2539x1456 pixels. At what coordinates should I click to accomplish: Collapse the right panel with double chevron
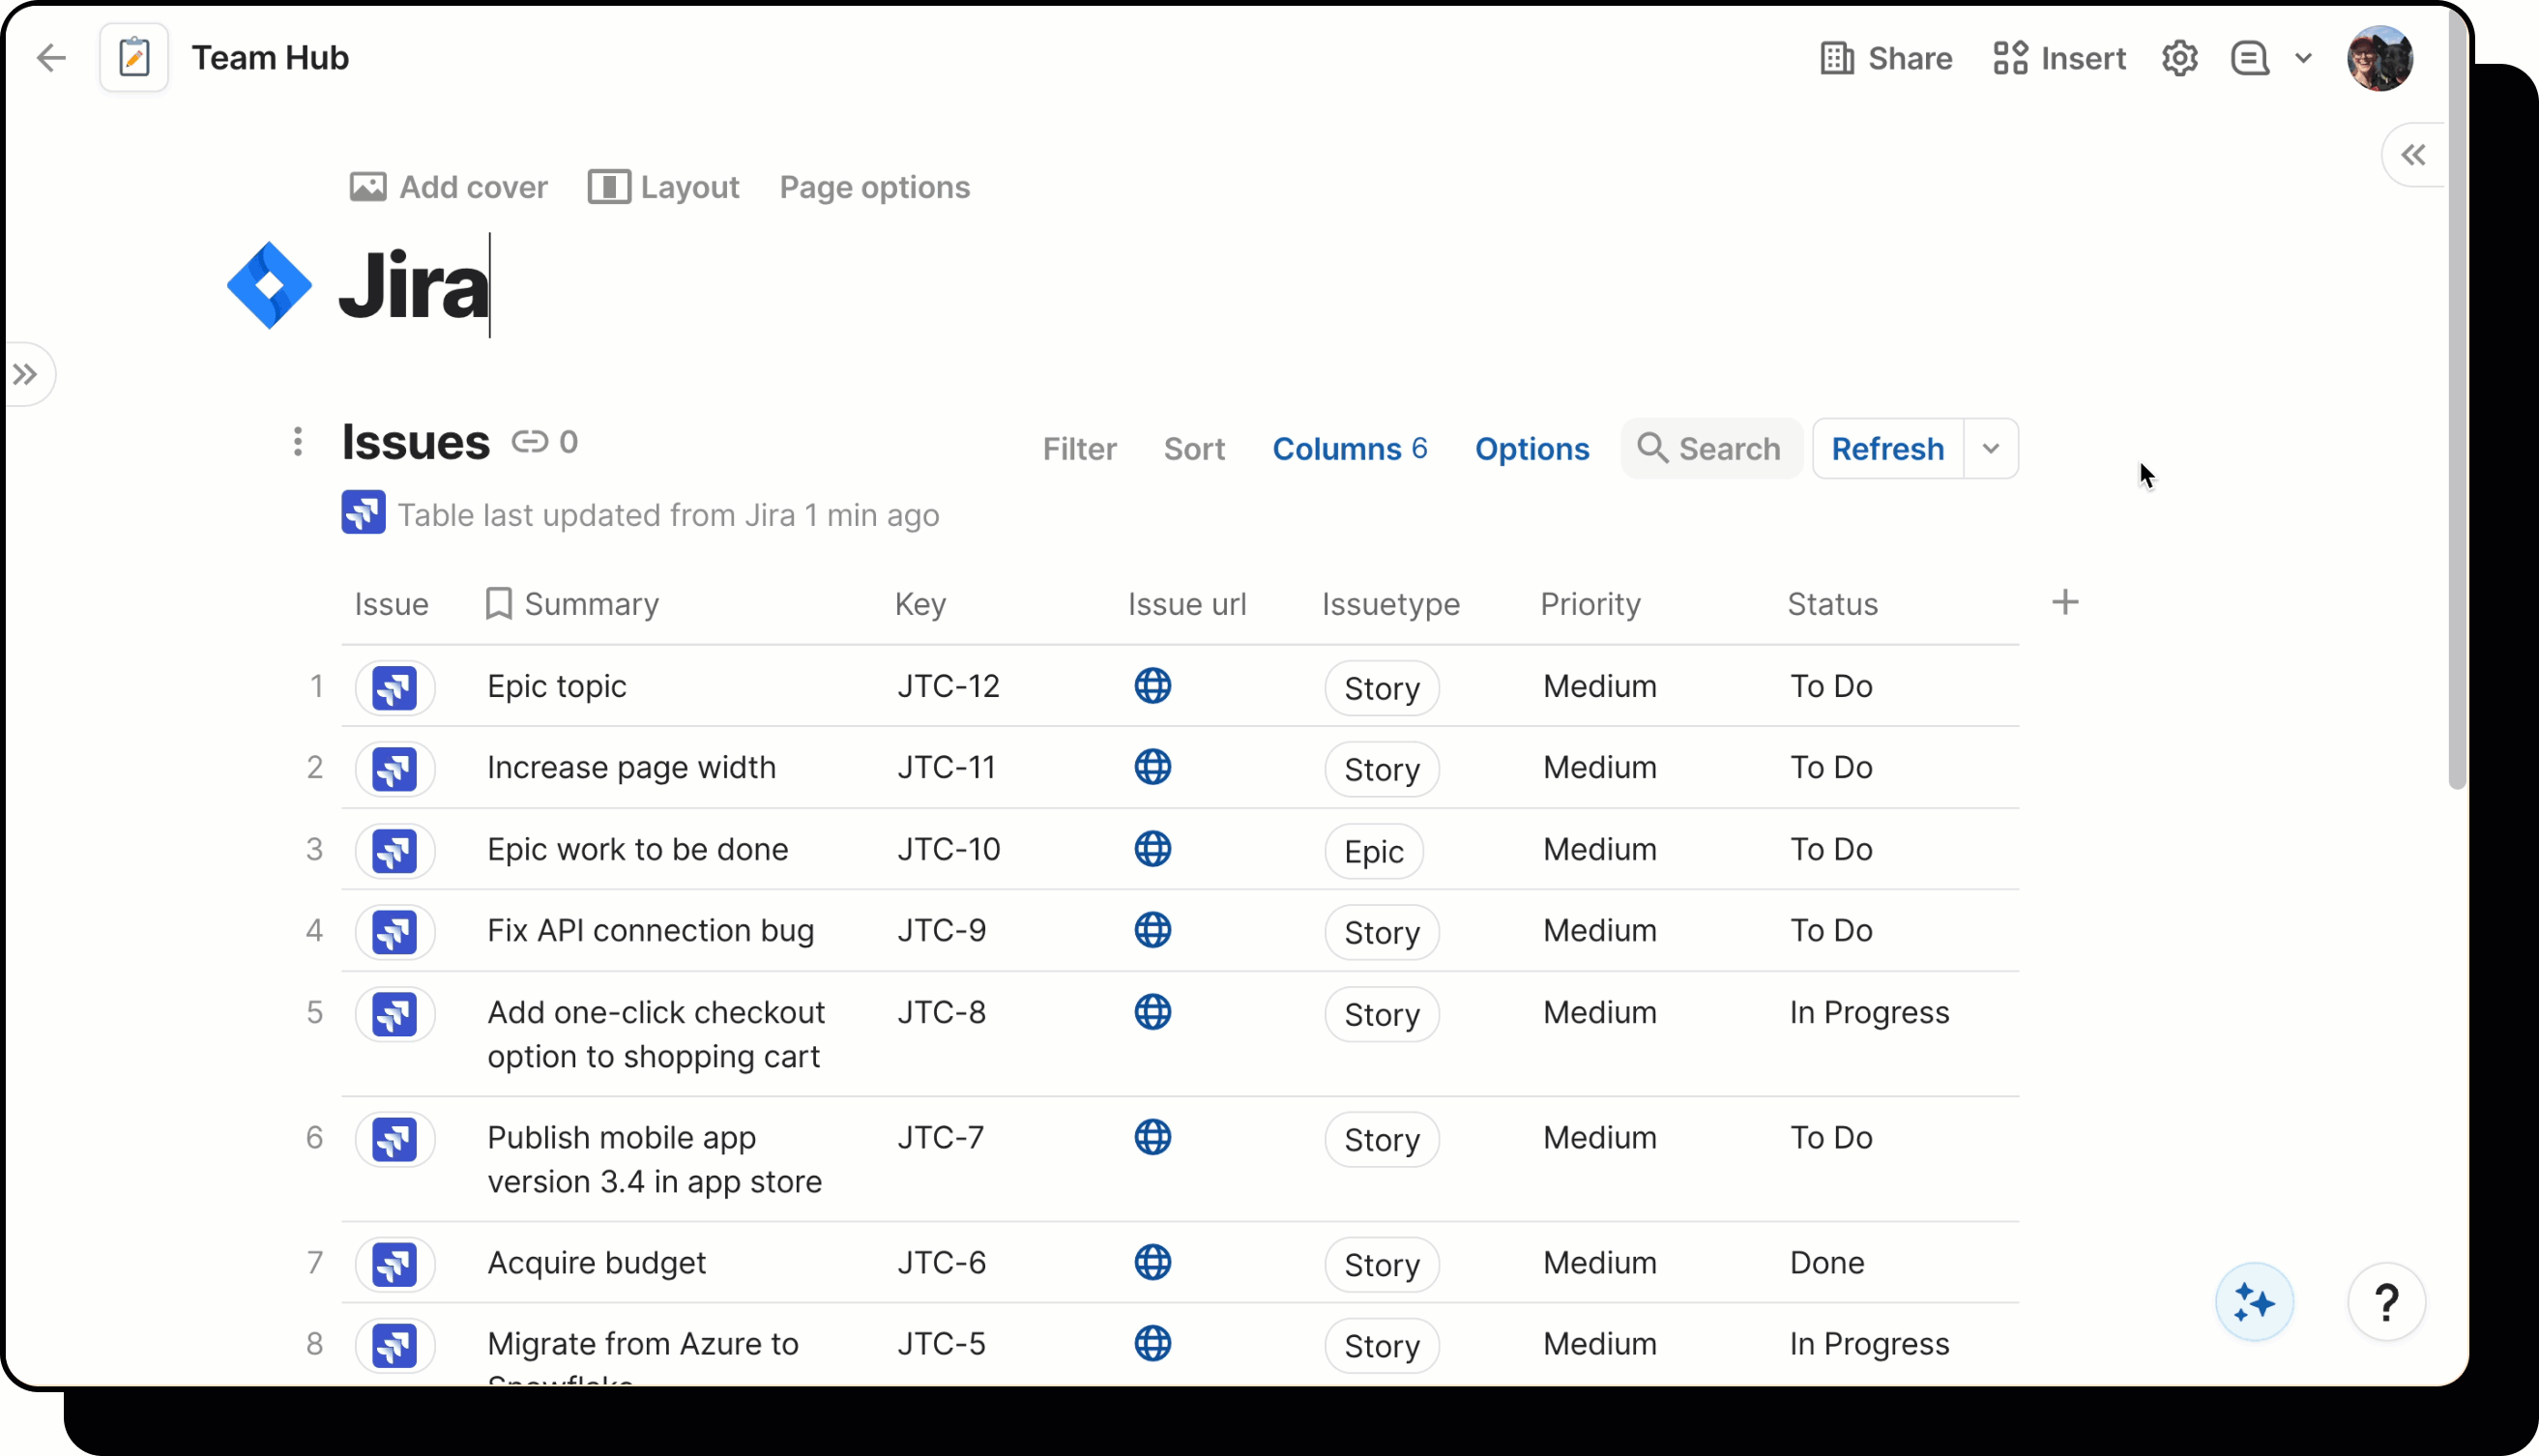point(2413,155)
